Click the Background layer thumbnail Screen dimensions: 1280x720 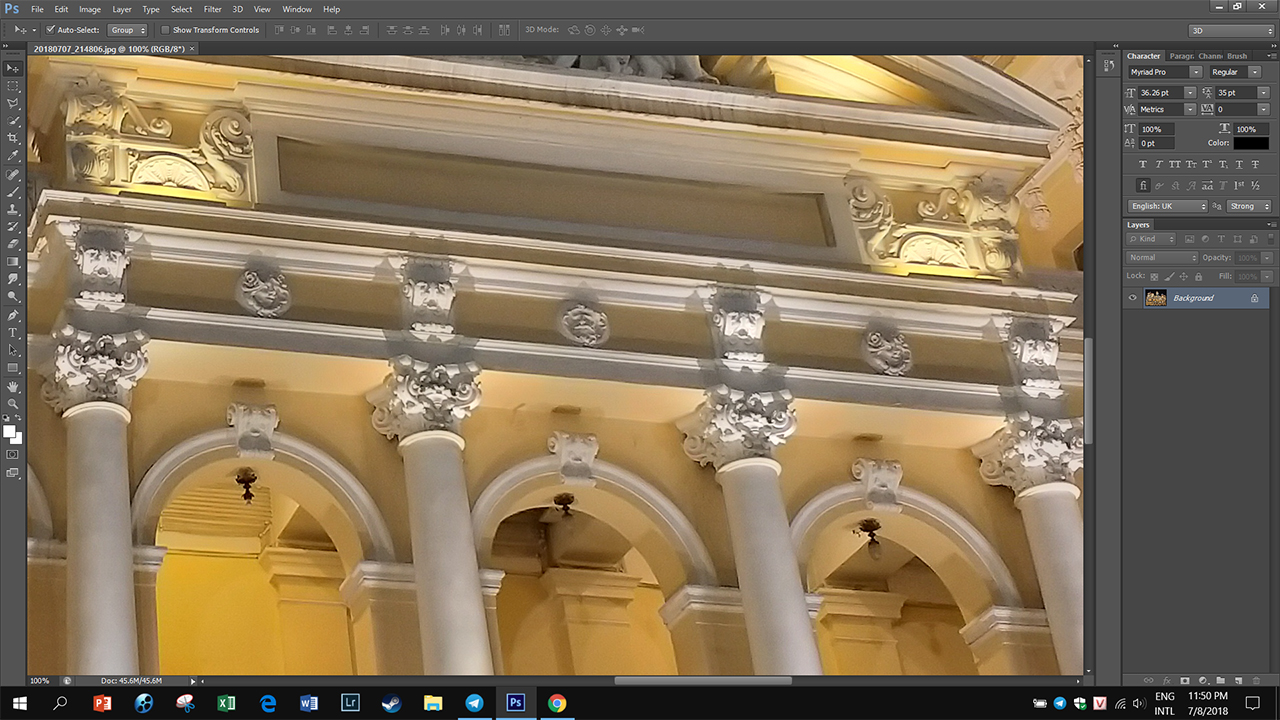(x=1155, y=298)
